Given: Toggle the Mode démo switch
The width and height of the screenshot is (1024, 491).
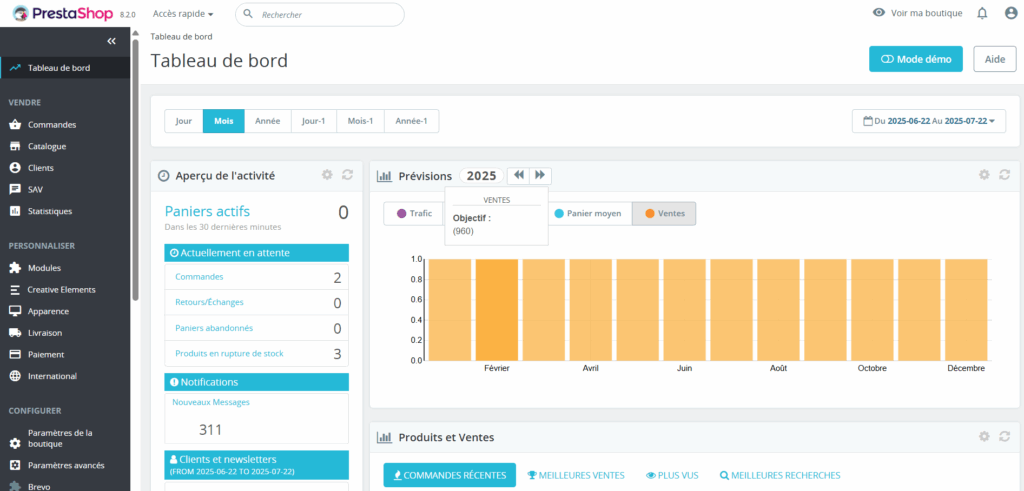Looking at the screenshot, I should pos(916,59).
